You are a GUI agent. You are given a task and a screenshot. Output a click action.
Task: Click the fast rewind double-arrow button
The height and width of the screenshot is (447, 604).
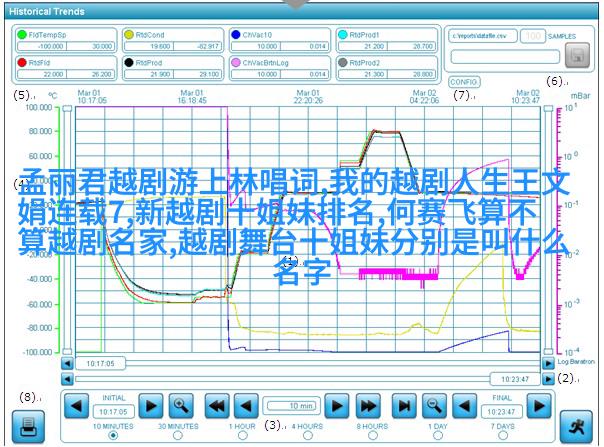point(216,406)
